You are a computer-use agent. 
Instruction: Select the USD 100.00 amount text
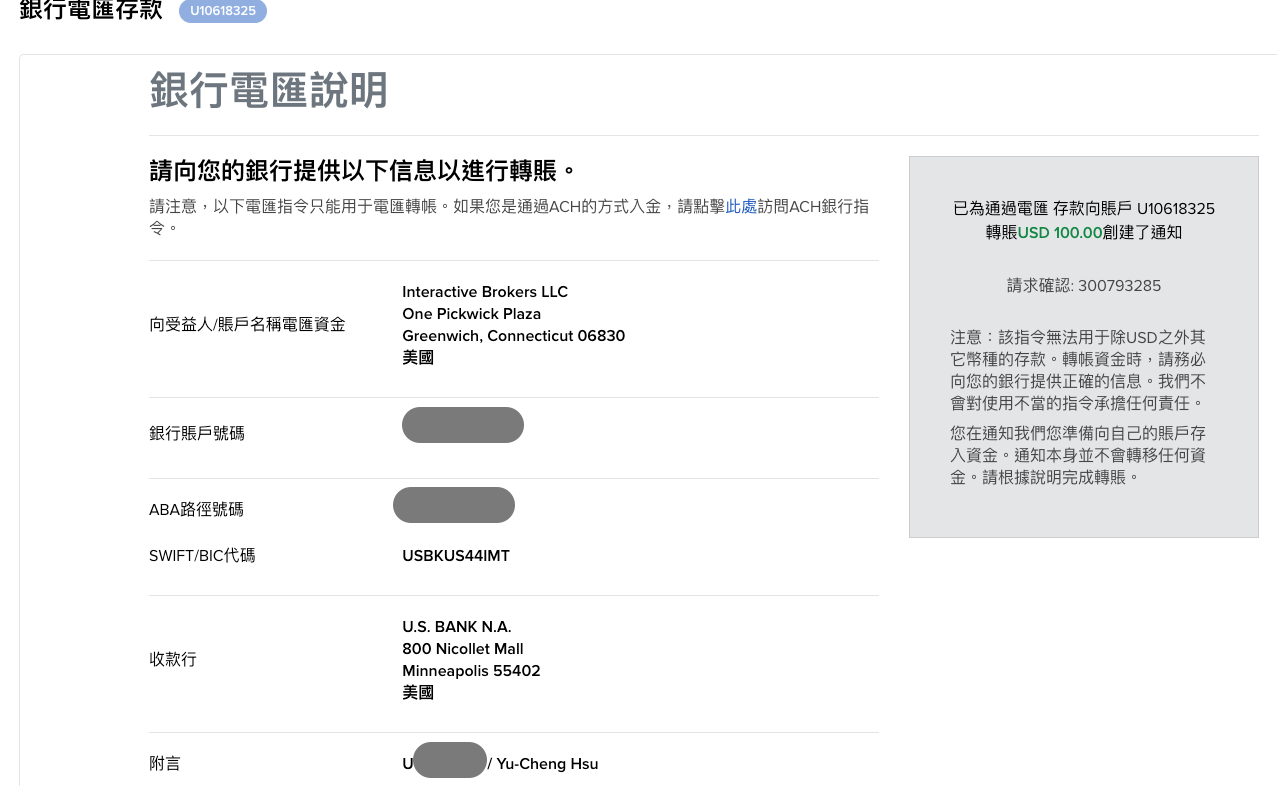pyautogui.click(x=1060, y=232)
